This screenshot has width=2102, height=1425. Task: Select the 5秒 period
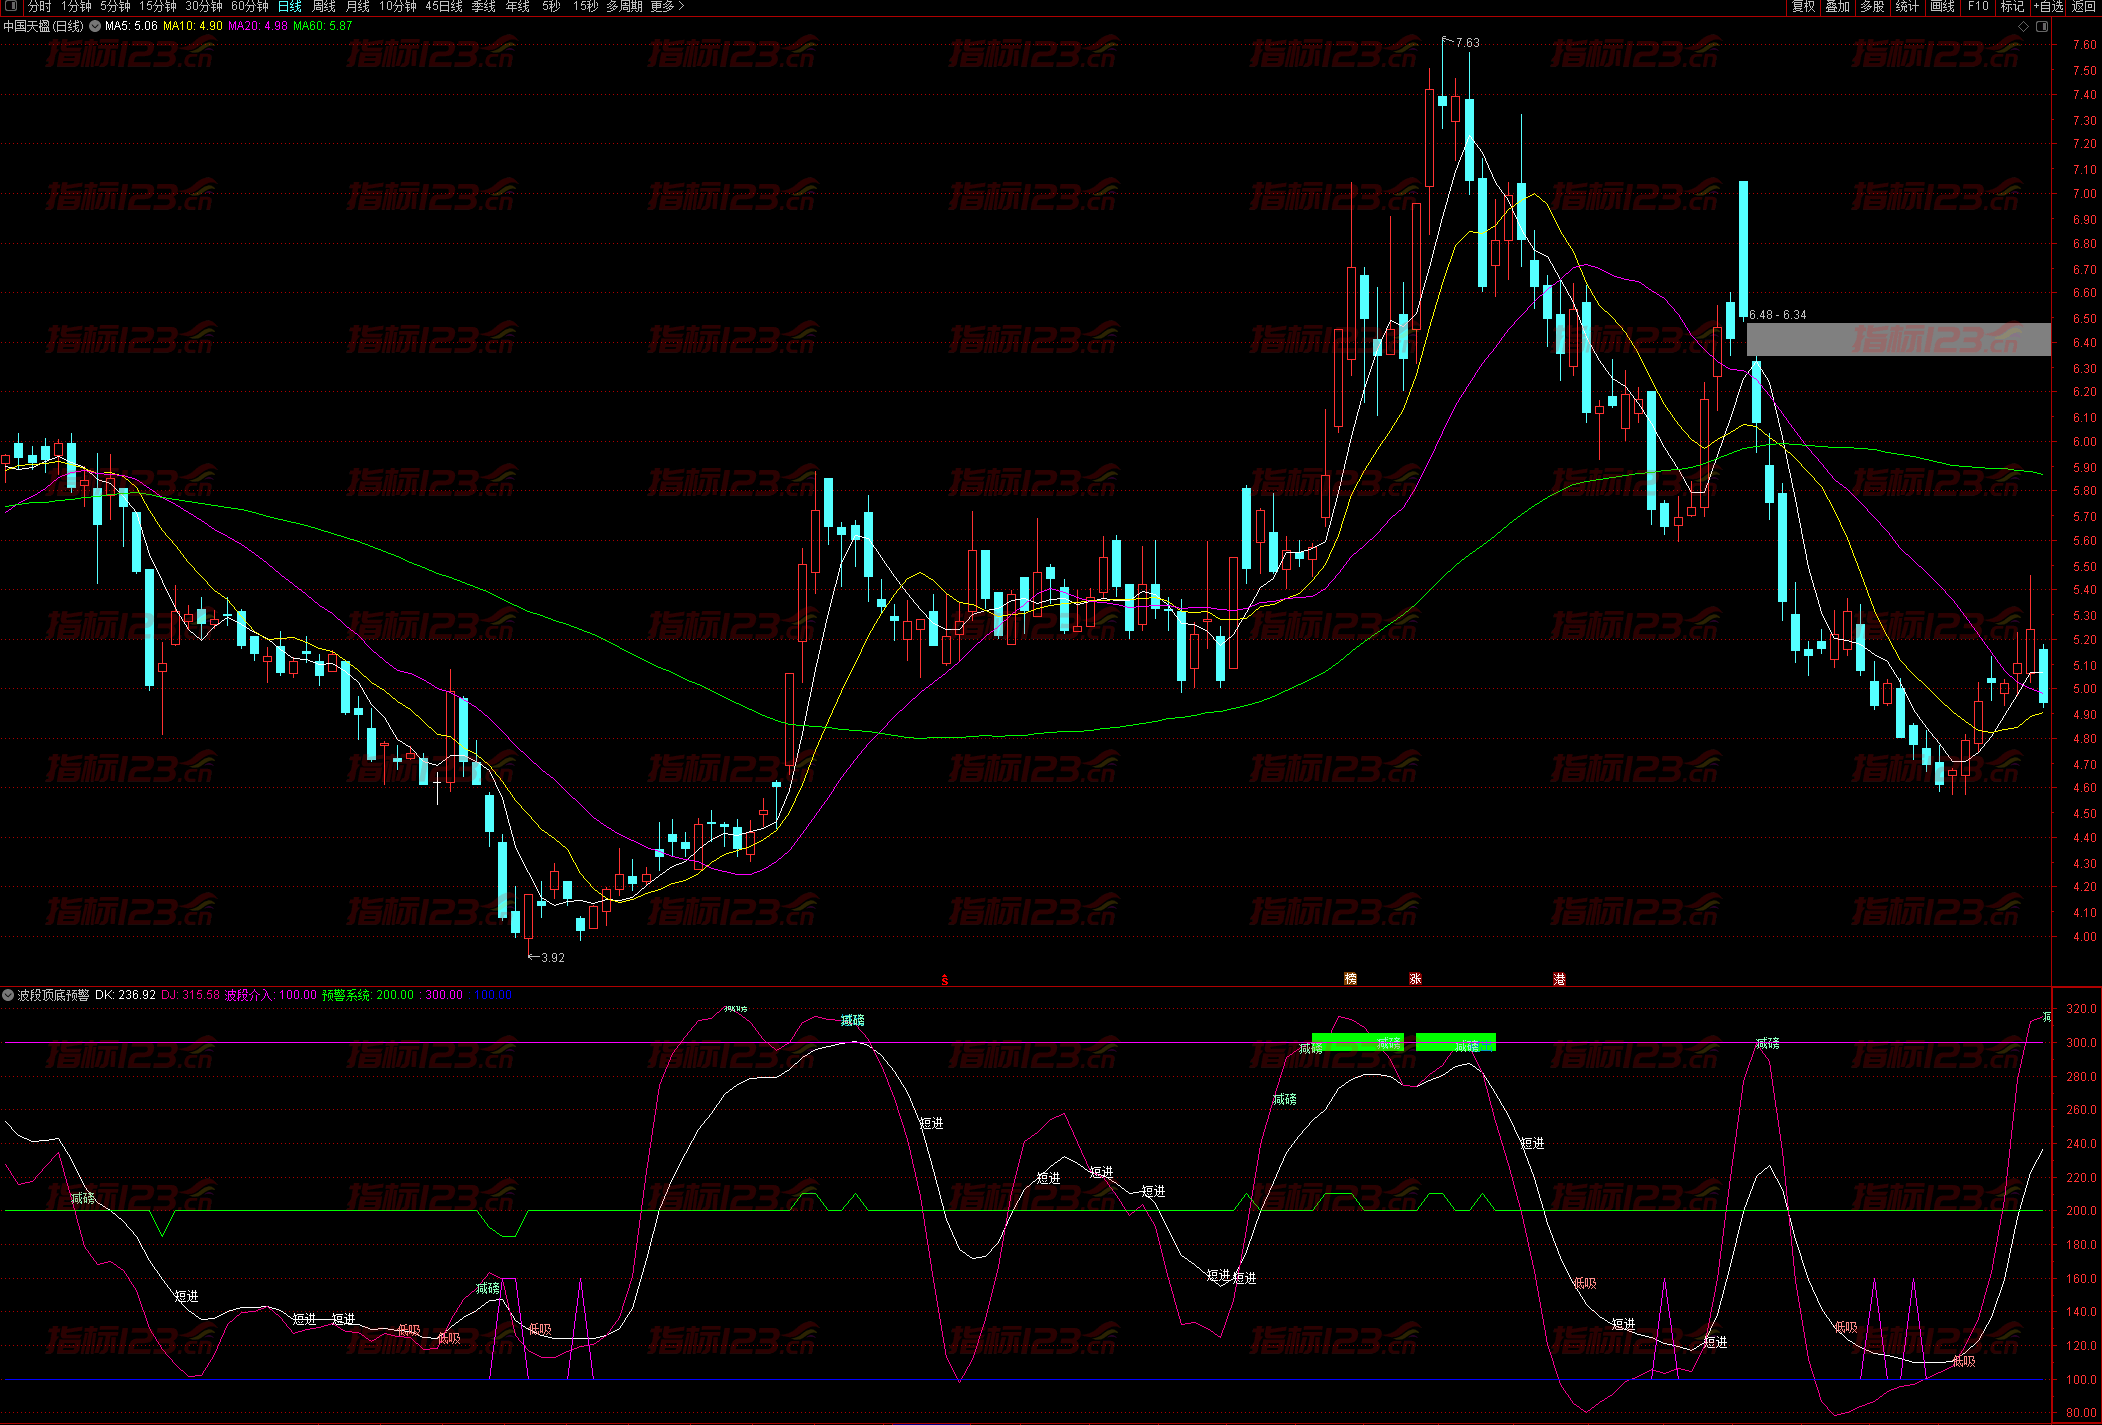551,7
